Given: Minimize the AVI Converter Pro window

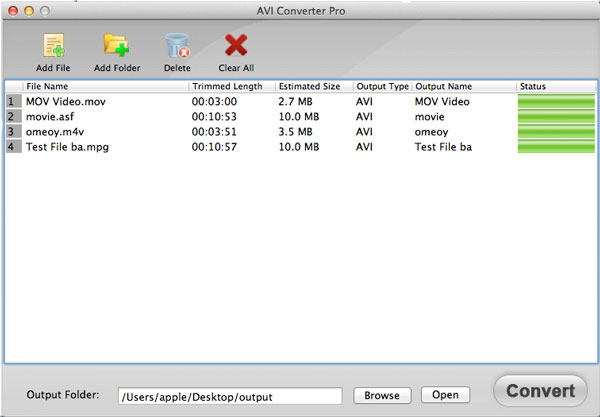Looking at the screenshot, I should [29, 11].
